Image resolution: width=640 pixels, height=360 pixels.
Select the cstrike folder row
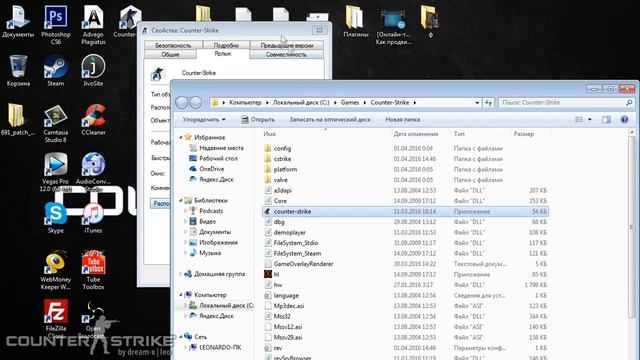point(405,159)
